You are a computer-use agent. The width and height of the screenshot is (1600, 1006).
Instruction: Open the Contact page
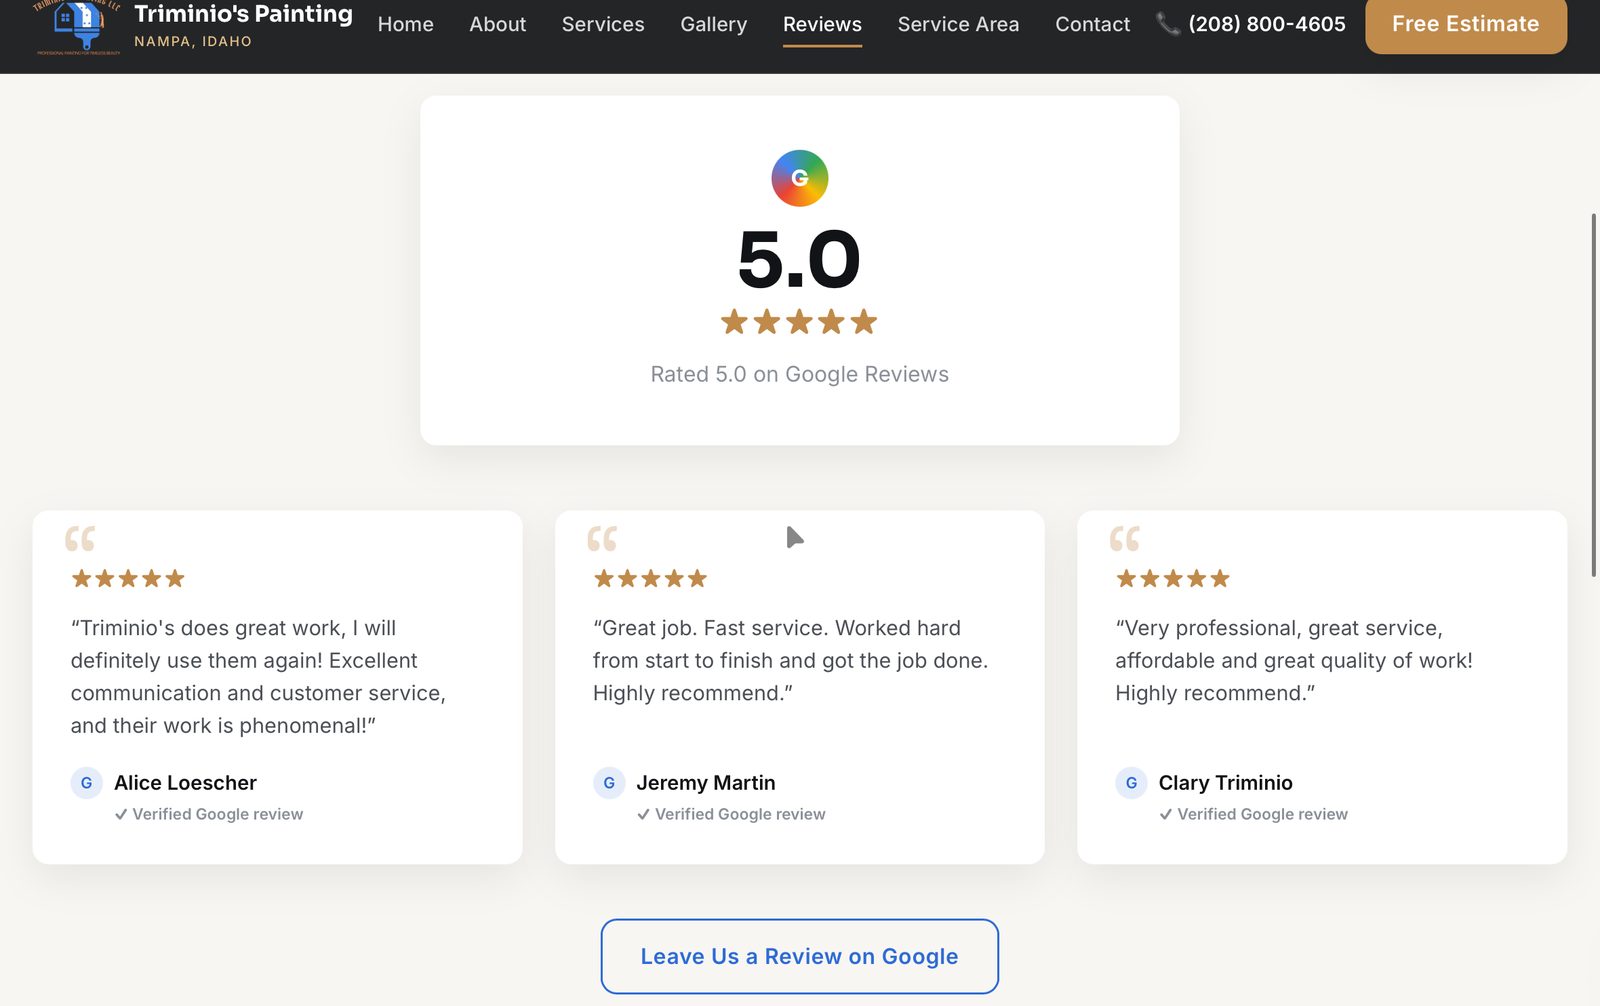click(1092, 24)
